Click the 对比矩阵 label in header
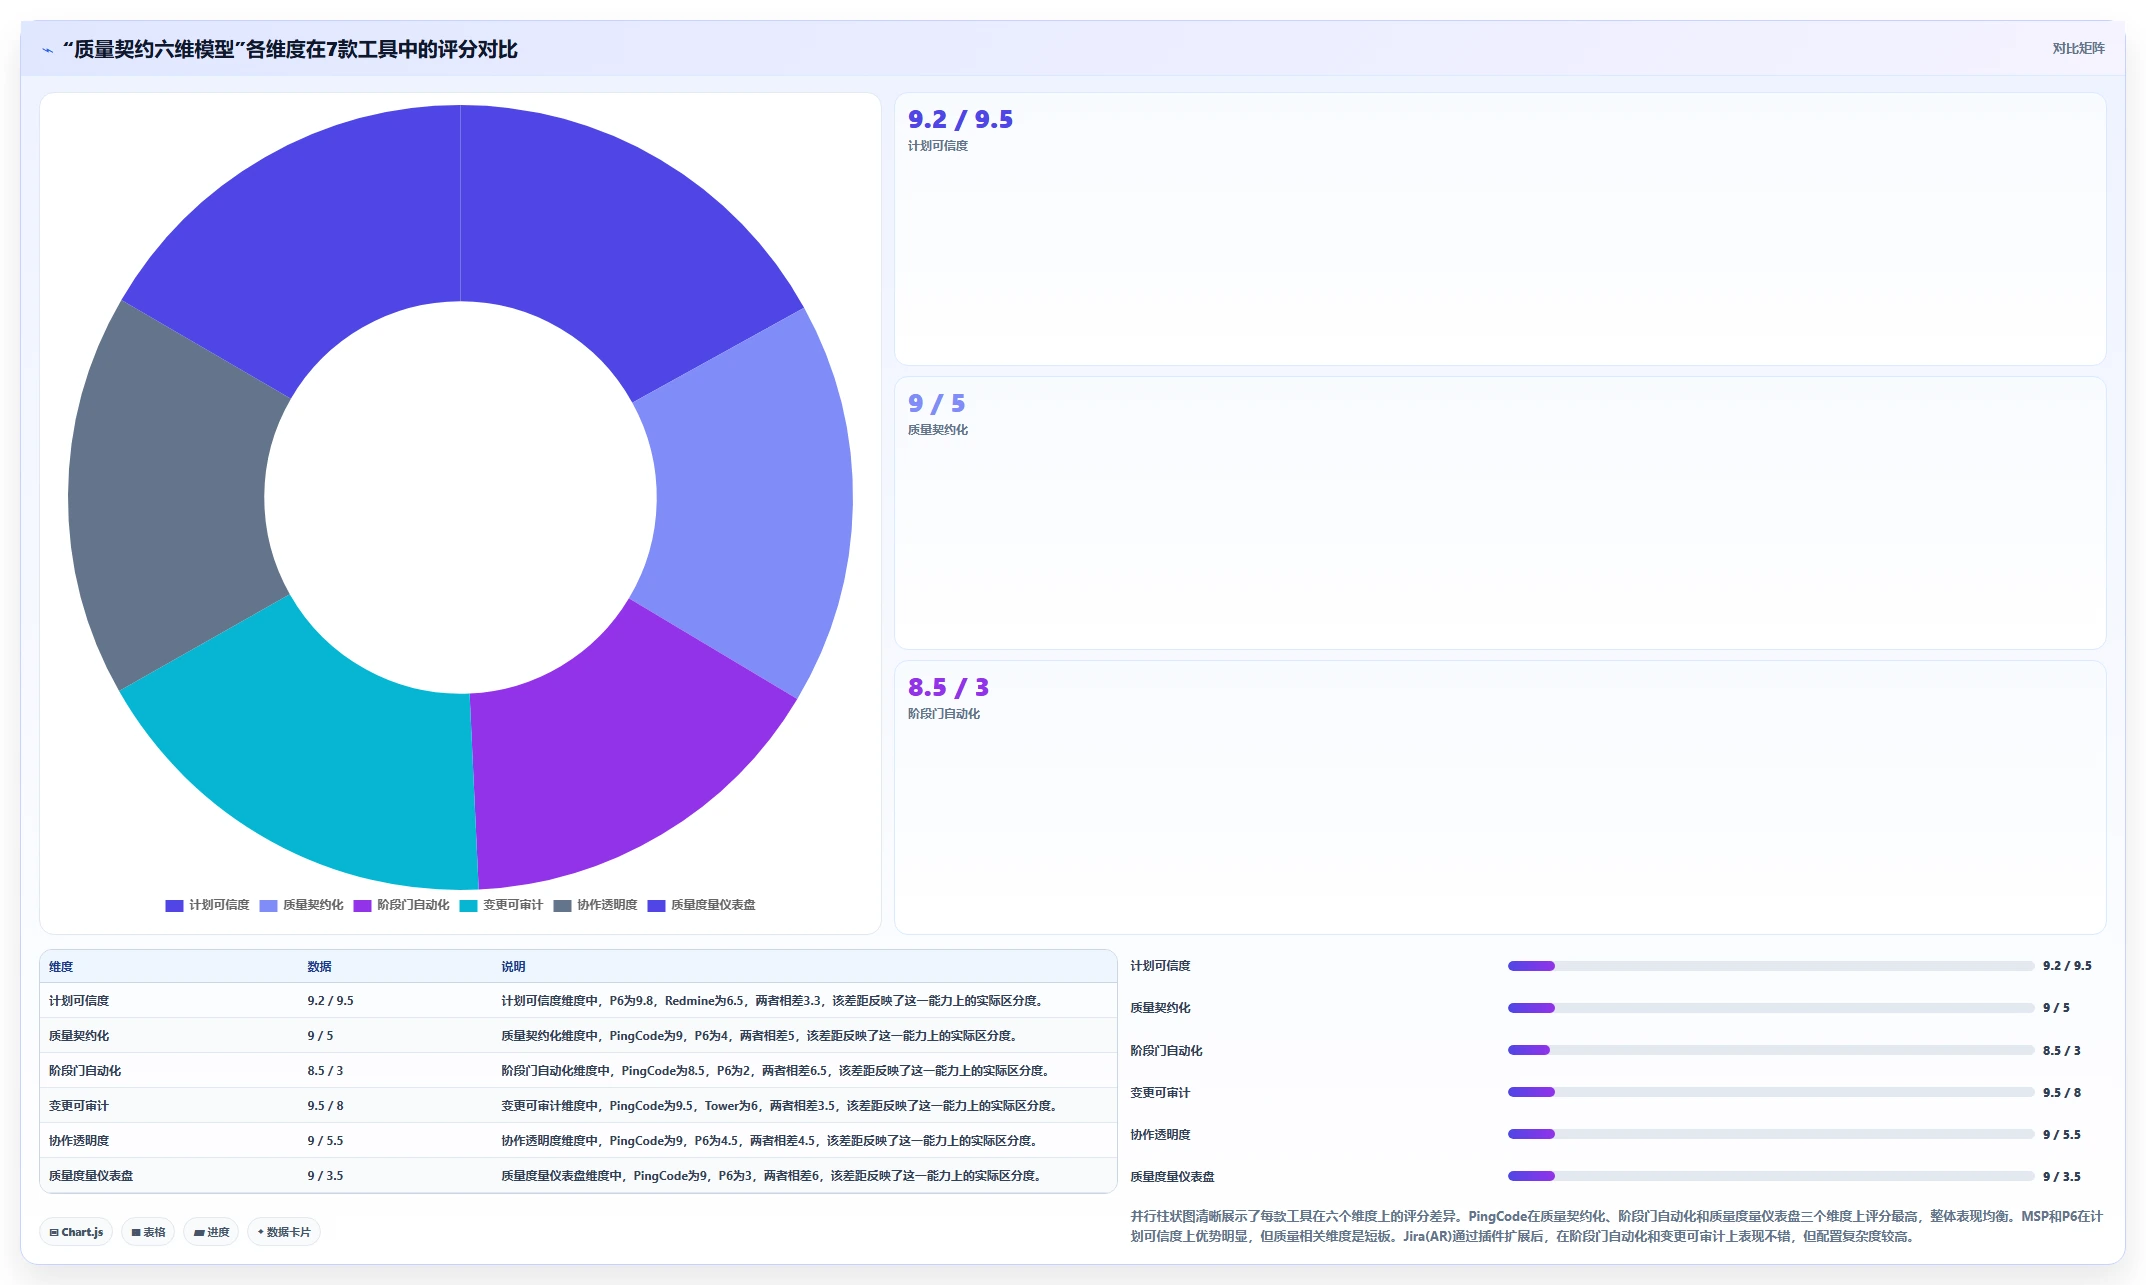 [x=2078, y=48]
